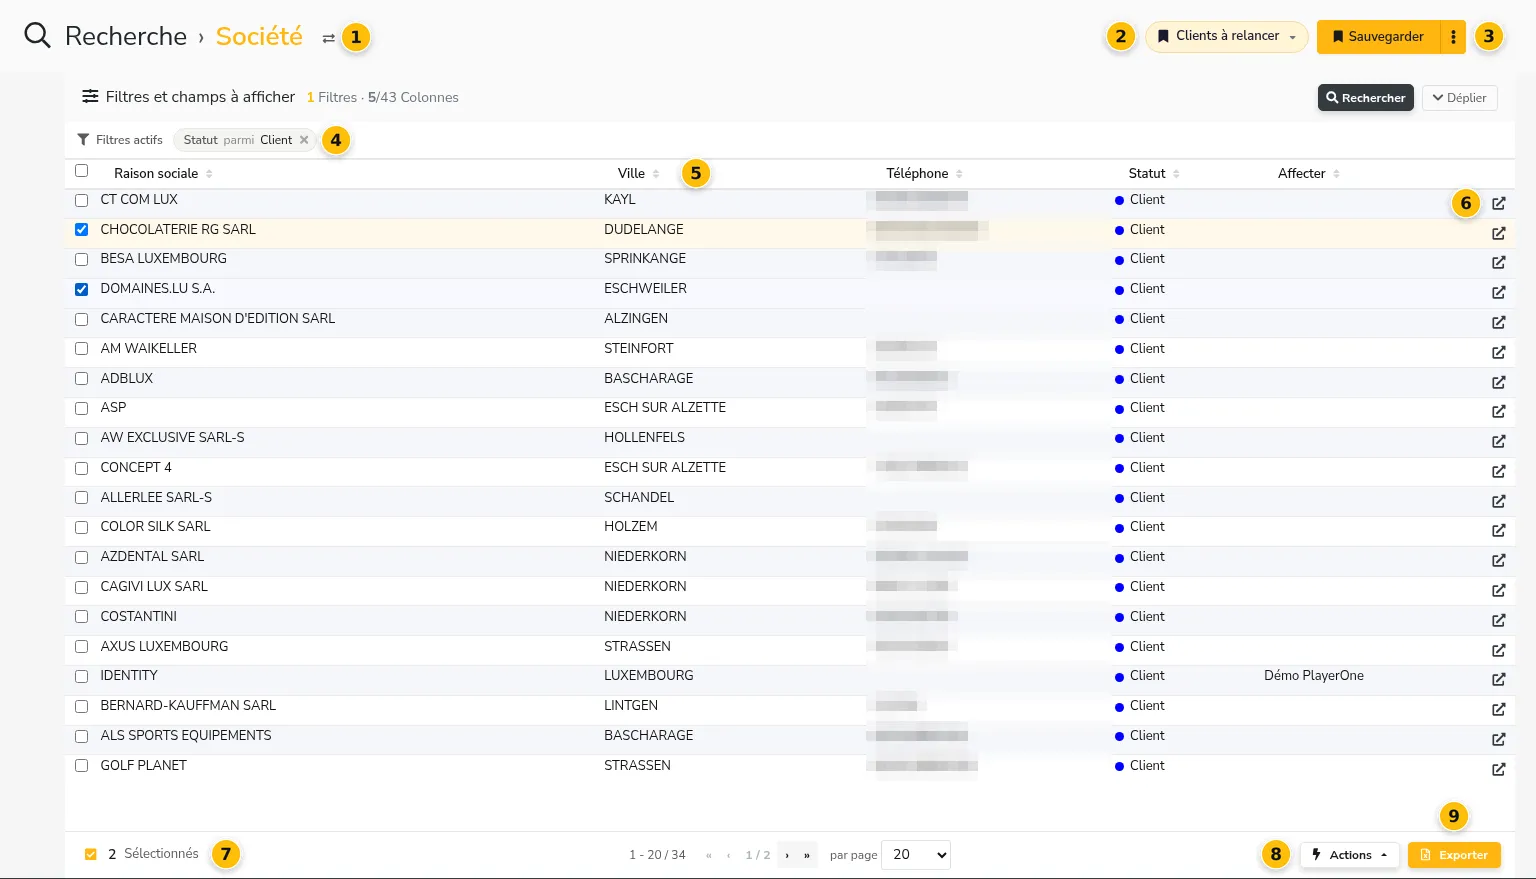Sort by Ville column arrows
Viewport: 1536px width, 879px height.
(x=656, y=174)
